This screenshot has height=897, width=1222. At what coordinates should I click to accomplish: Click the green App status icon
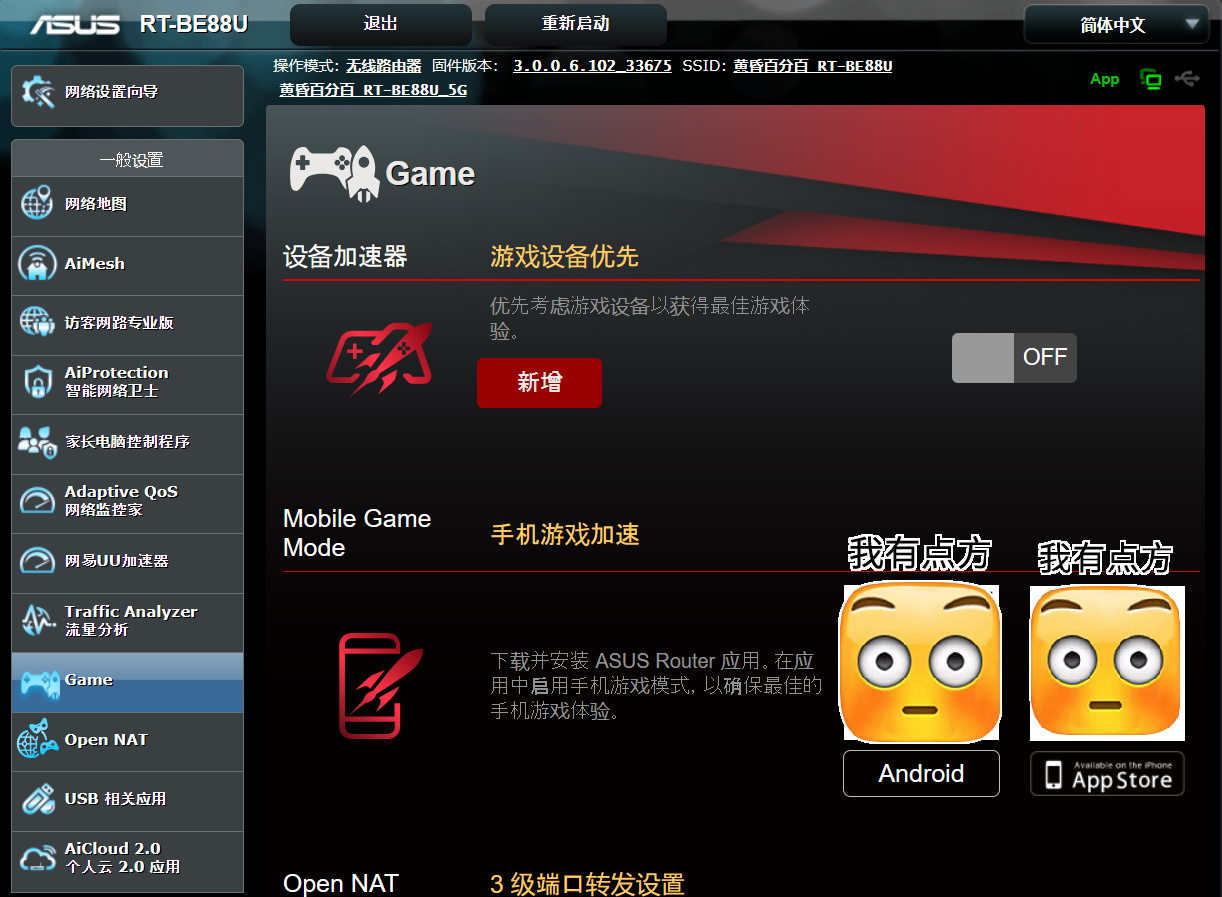1105,79
